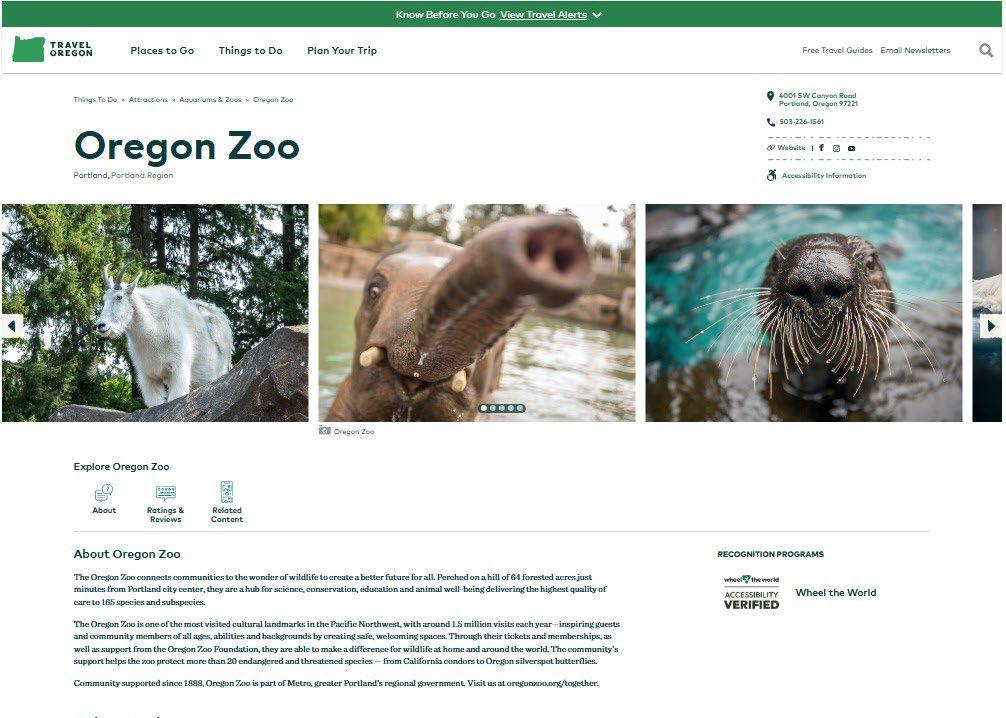
Task: Jump to Related Content icon
Action: (x=226, y=502)
